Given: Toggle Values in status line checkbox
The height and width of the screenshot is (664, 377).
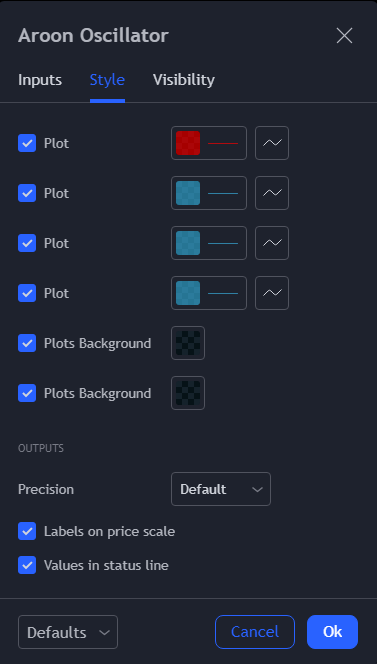Looking at the screenshot, I should click(x=27, y=565).
